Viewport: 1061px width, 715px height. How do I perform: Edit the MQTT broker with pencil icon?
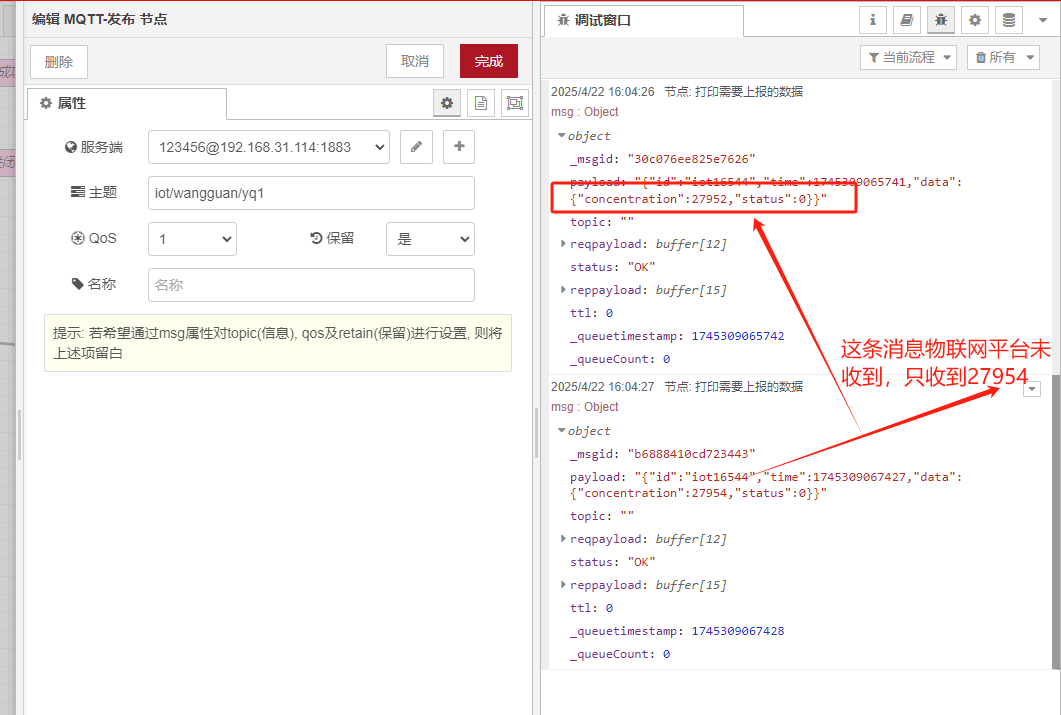pyautogui.click(x=416, y=147)
